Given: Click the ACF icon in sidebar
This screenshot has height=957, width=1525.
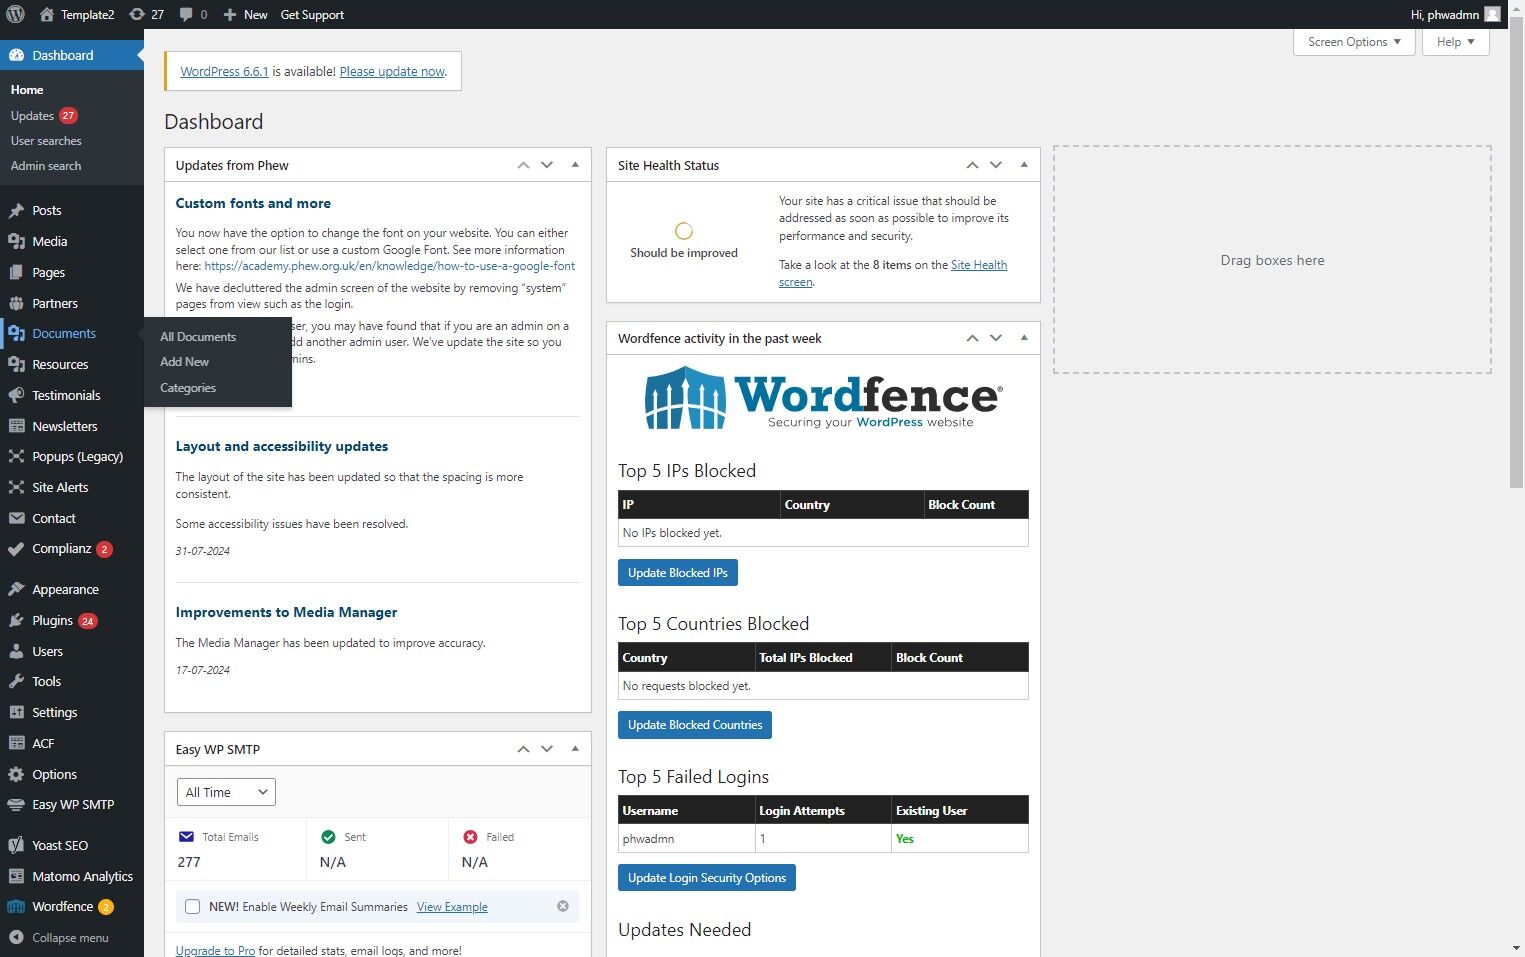Looking at the screenshot, I should click(16, 743).
